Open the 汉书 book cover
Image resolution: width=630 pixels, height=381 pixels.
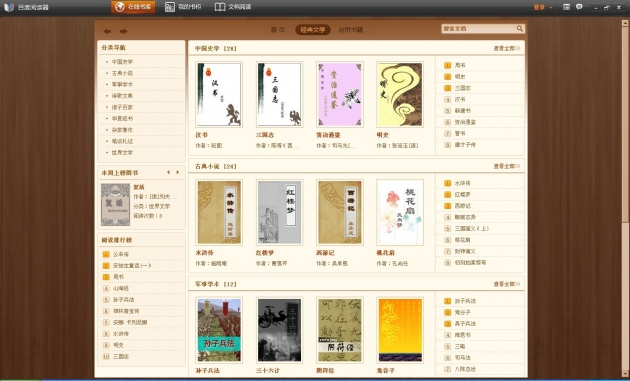click(219, 94)
